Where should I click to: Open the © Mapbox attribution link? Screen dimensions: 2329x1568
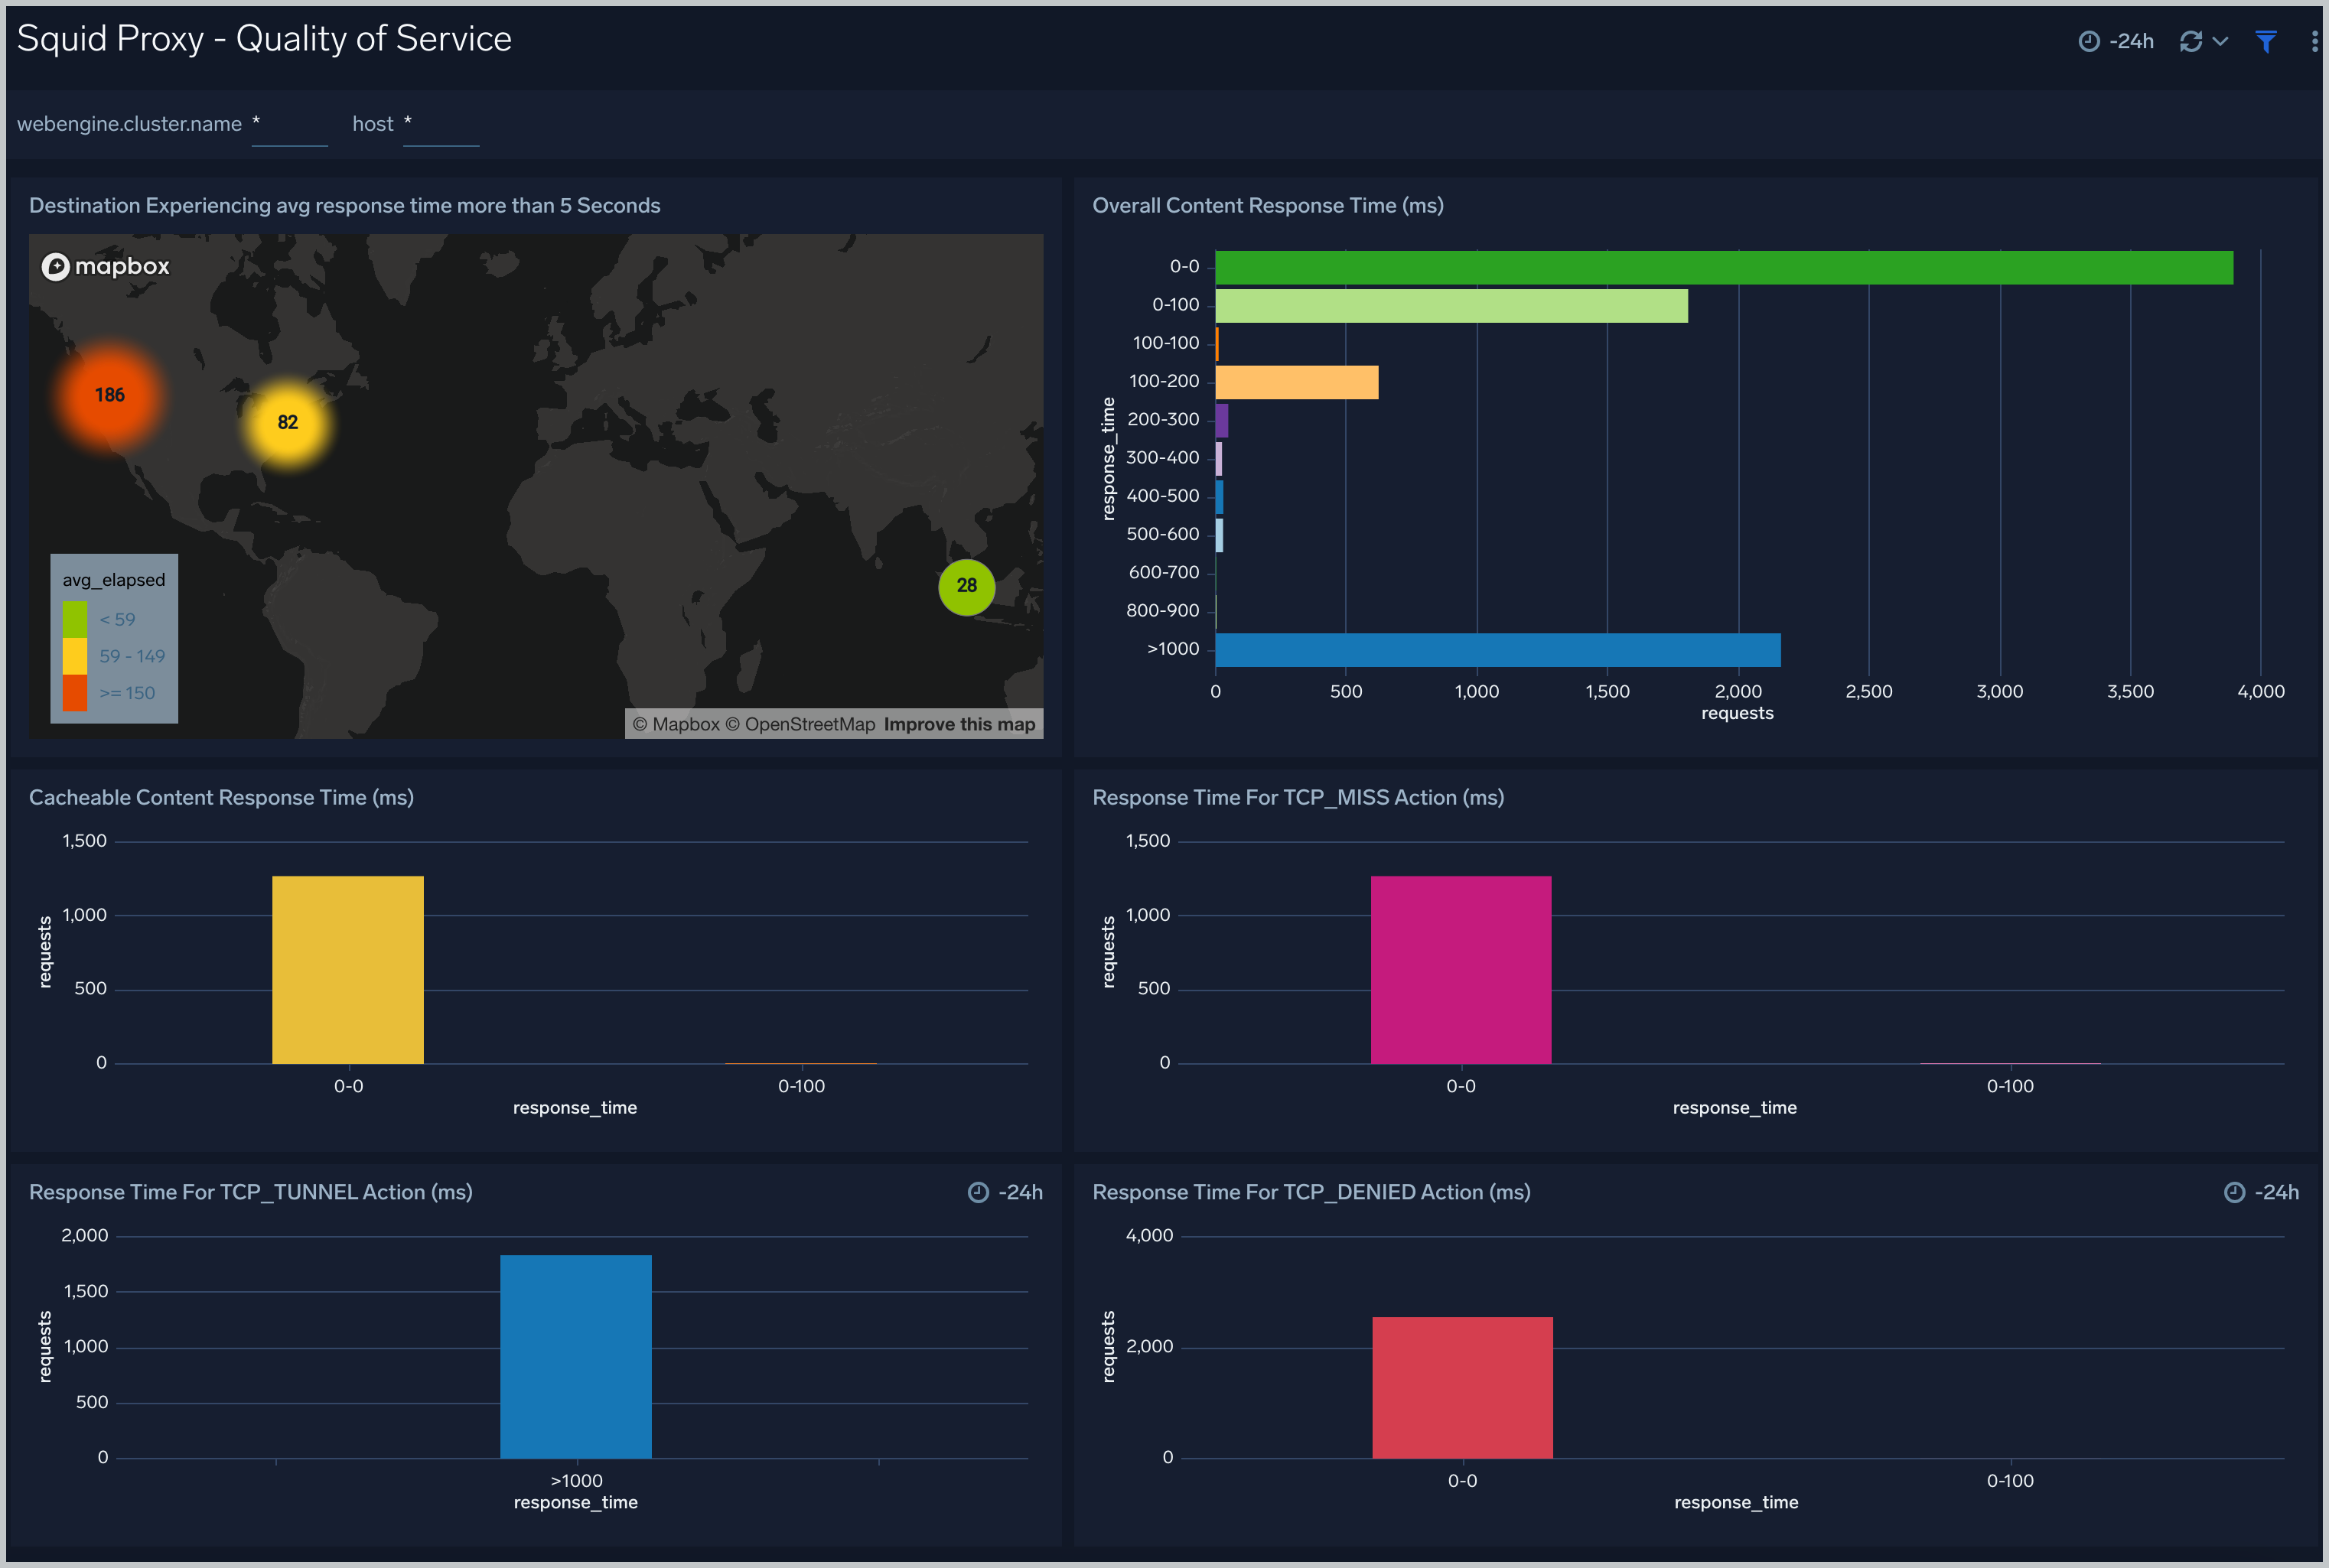click(x=676, y=724)
